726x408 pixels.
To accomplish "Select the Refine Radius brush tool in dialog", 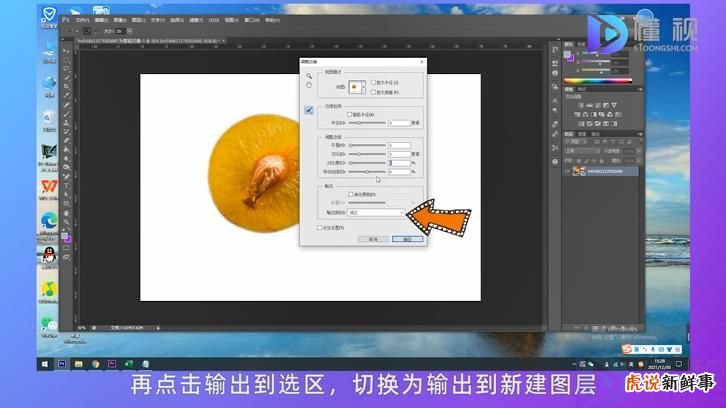I will tap(309, 110).
